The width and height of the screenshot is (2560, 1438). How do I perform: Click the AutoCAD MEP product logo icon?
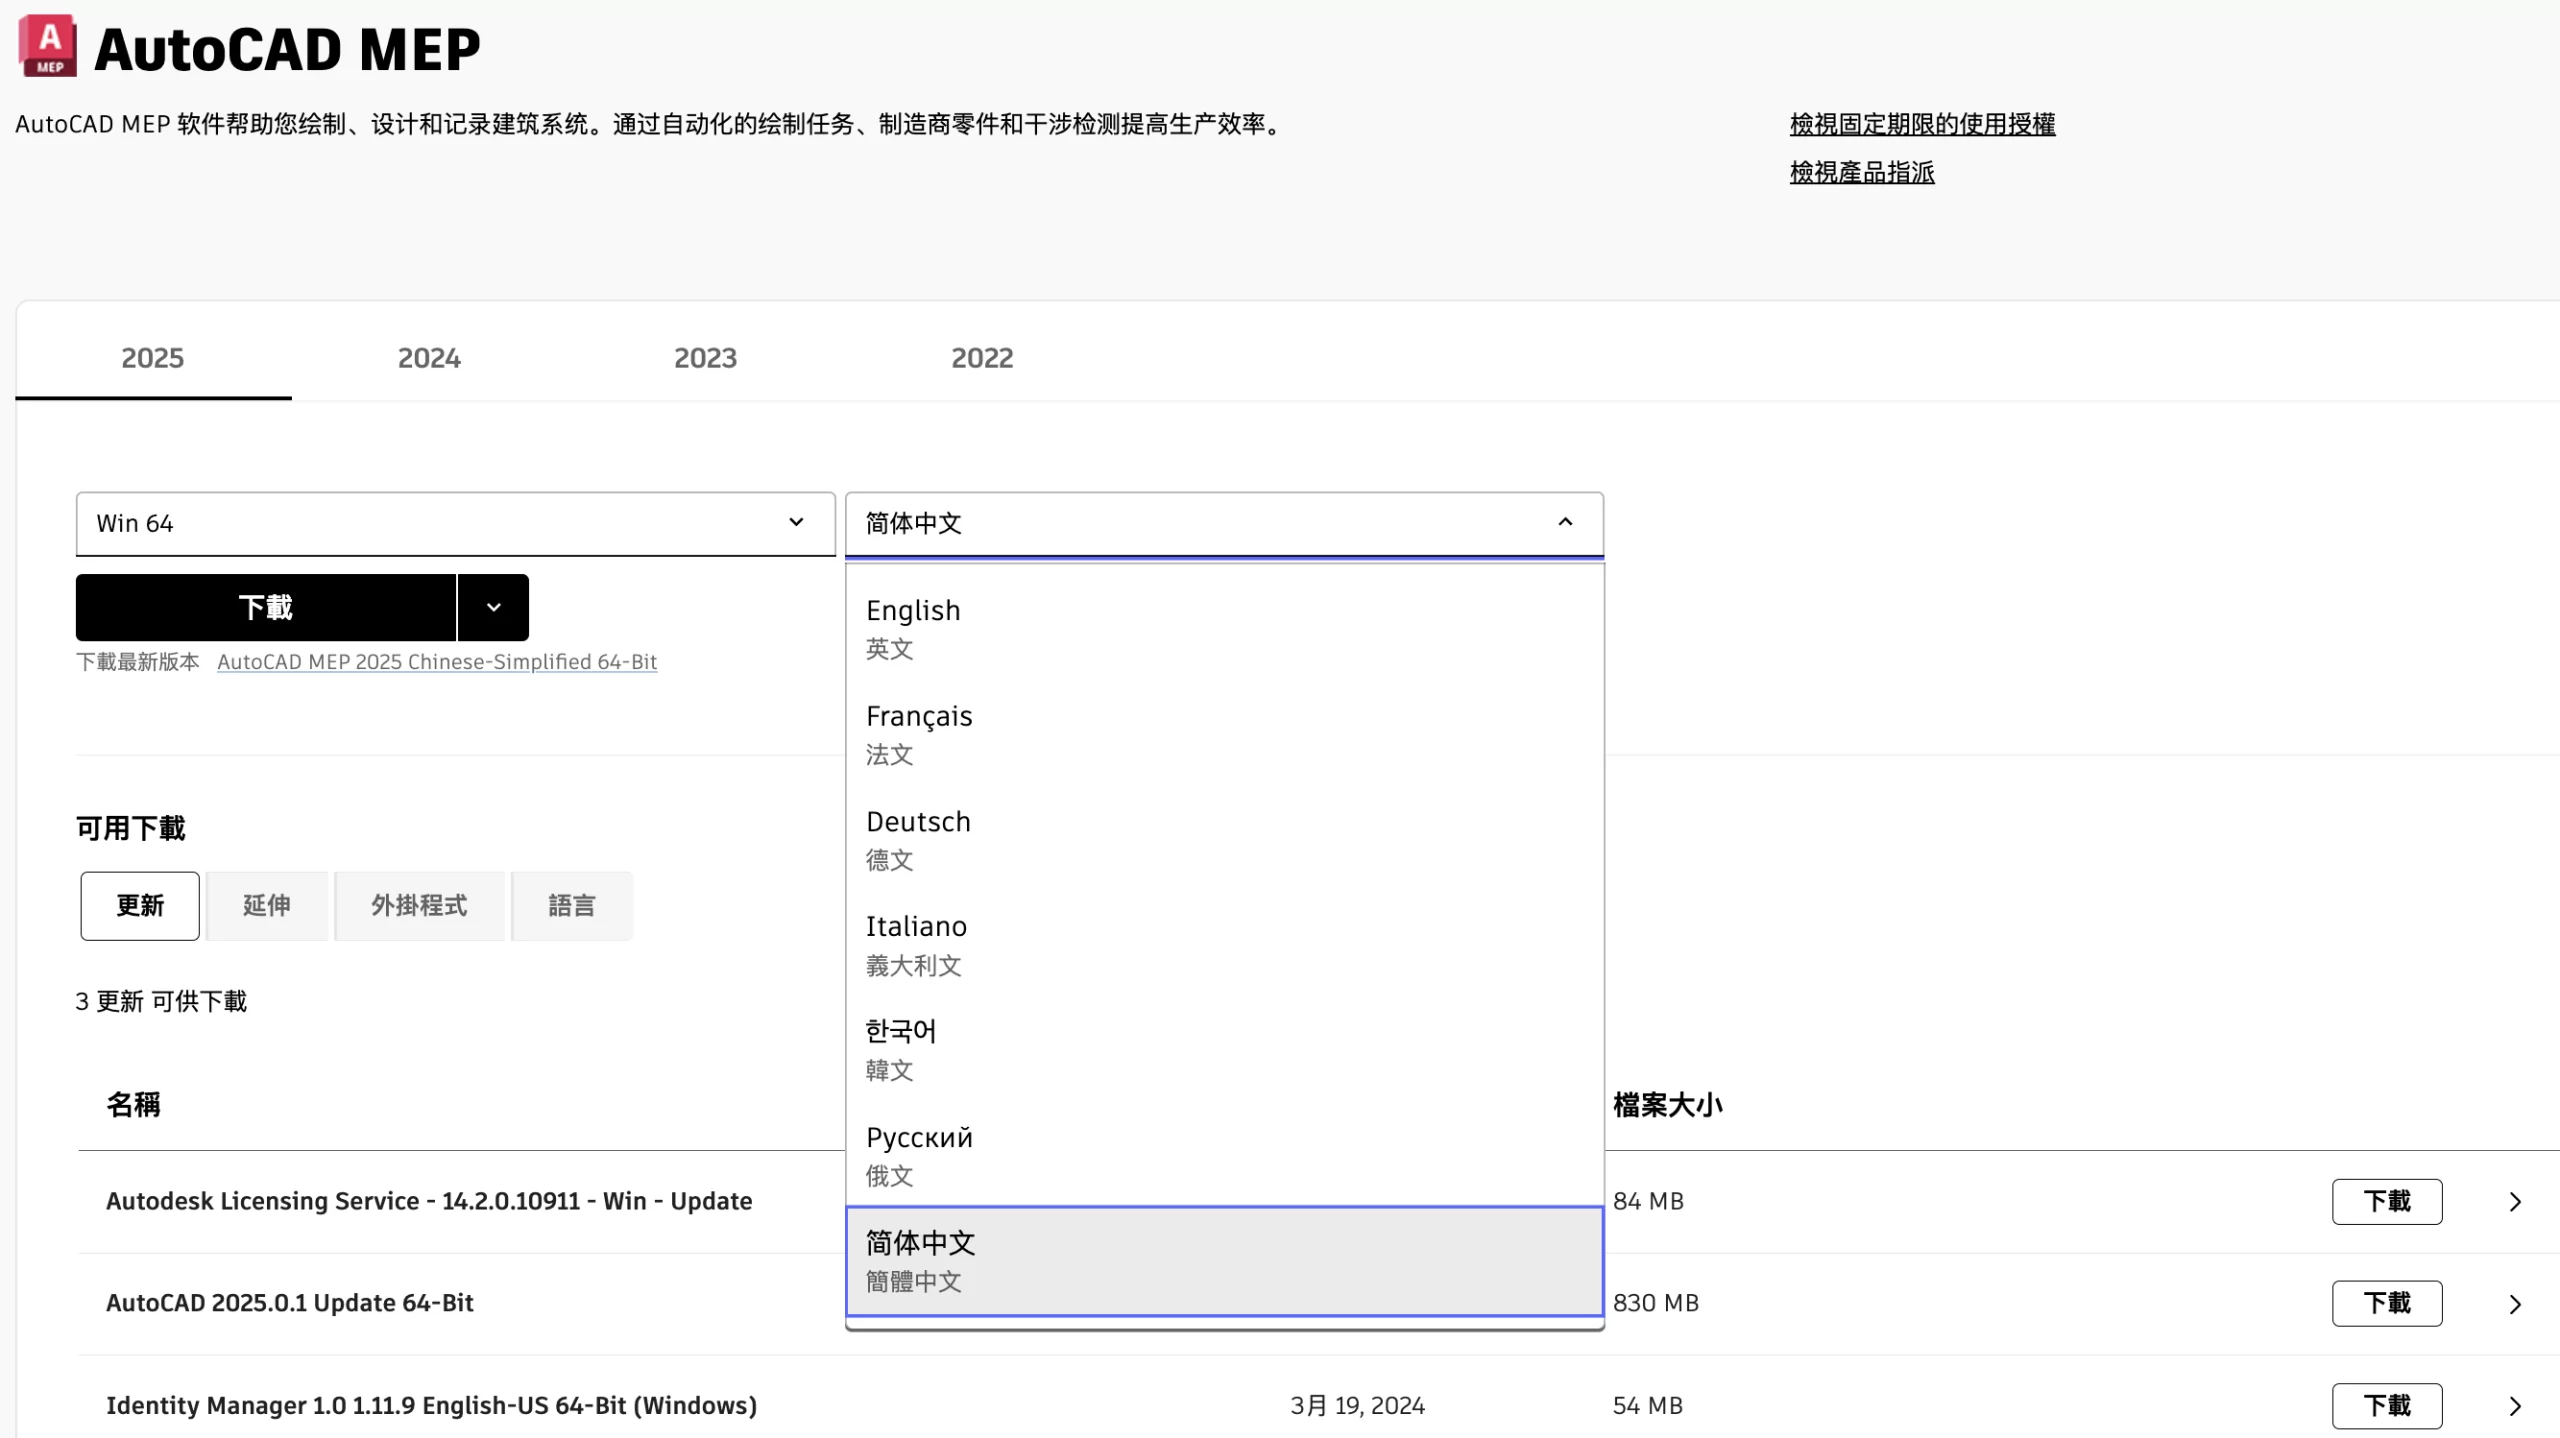click(47, 46)
